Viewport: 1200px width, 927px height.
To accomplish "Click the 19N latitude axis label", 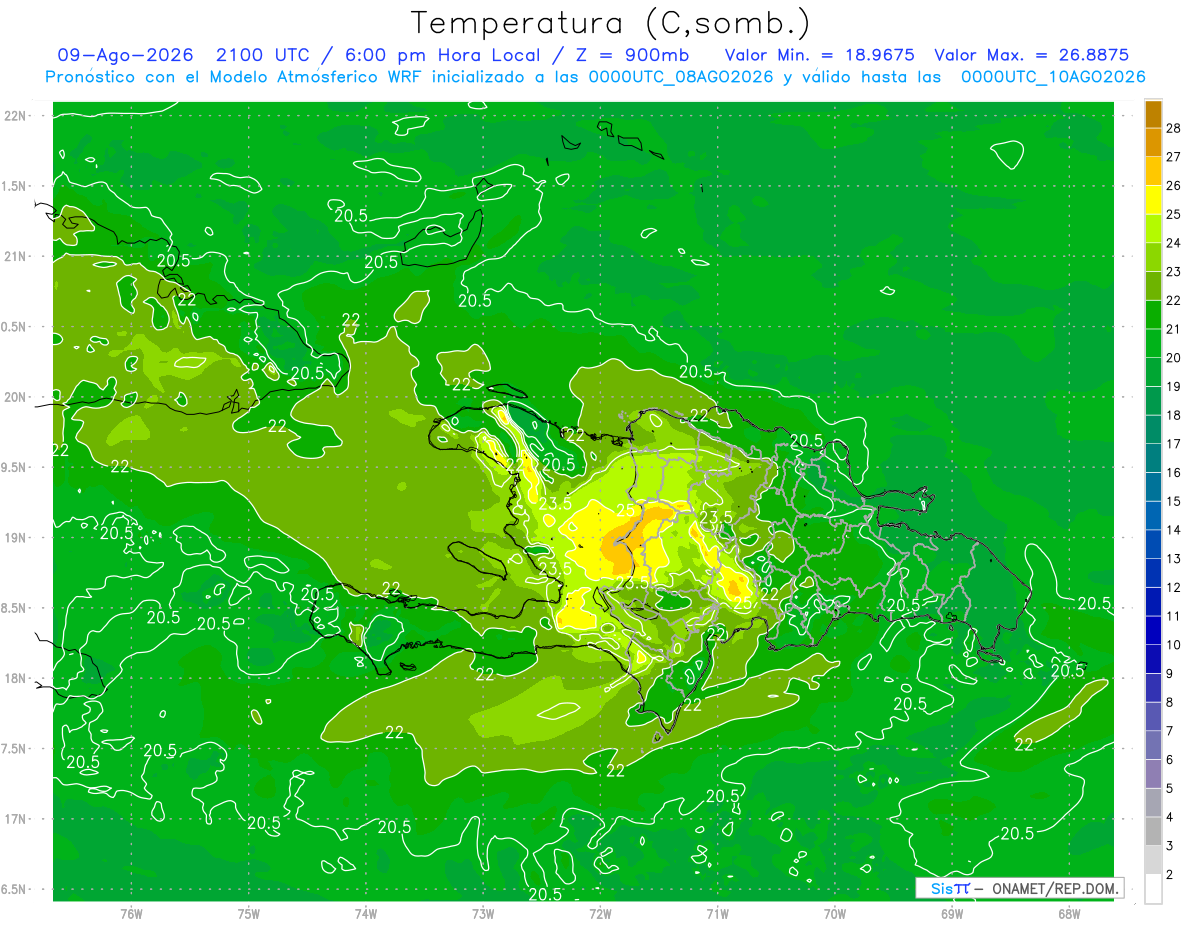I will 16,537.
